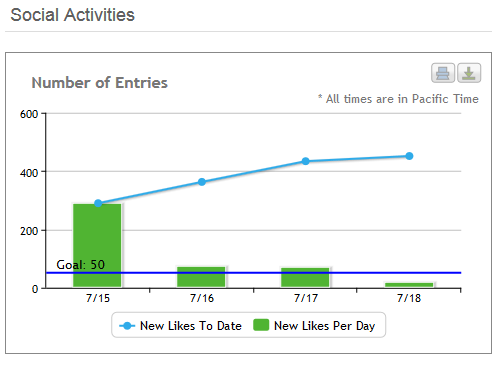500x366 pixels.
Task: Click the green 7/17 bar
Action: click(305, 277)
